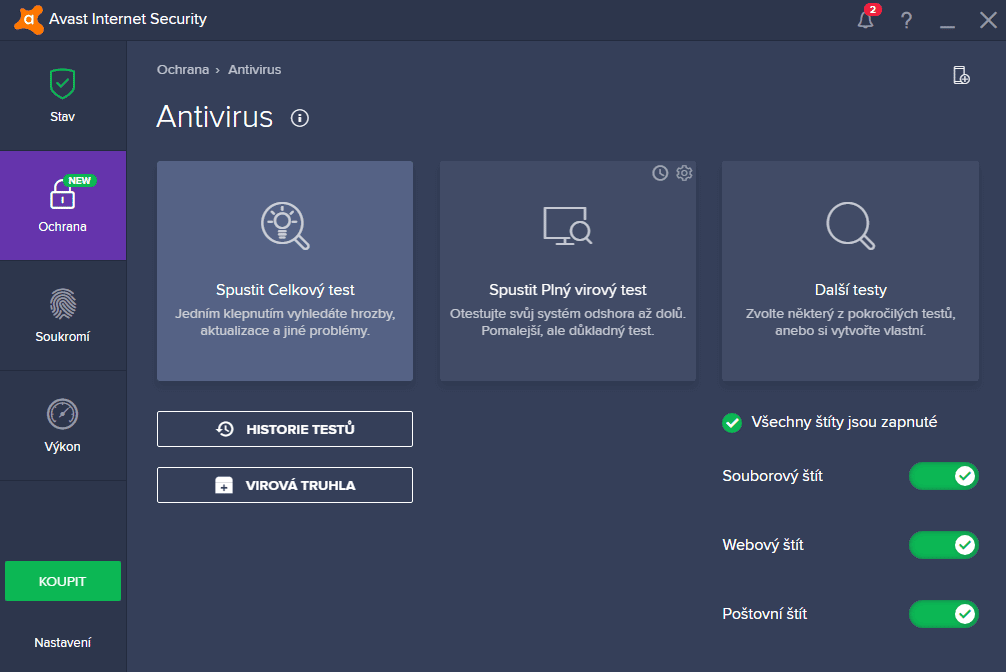
Task: Click the HISTORIE TESTŮ button
Action: pos(285,429)
